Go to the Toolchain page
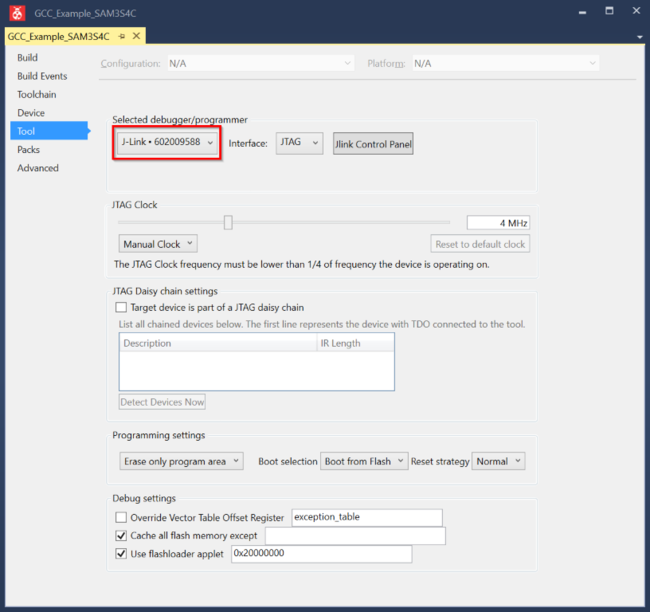The height and width of the screenshot is (612, 650). 37,95
